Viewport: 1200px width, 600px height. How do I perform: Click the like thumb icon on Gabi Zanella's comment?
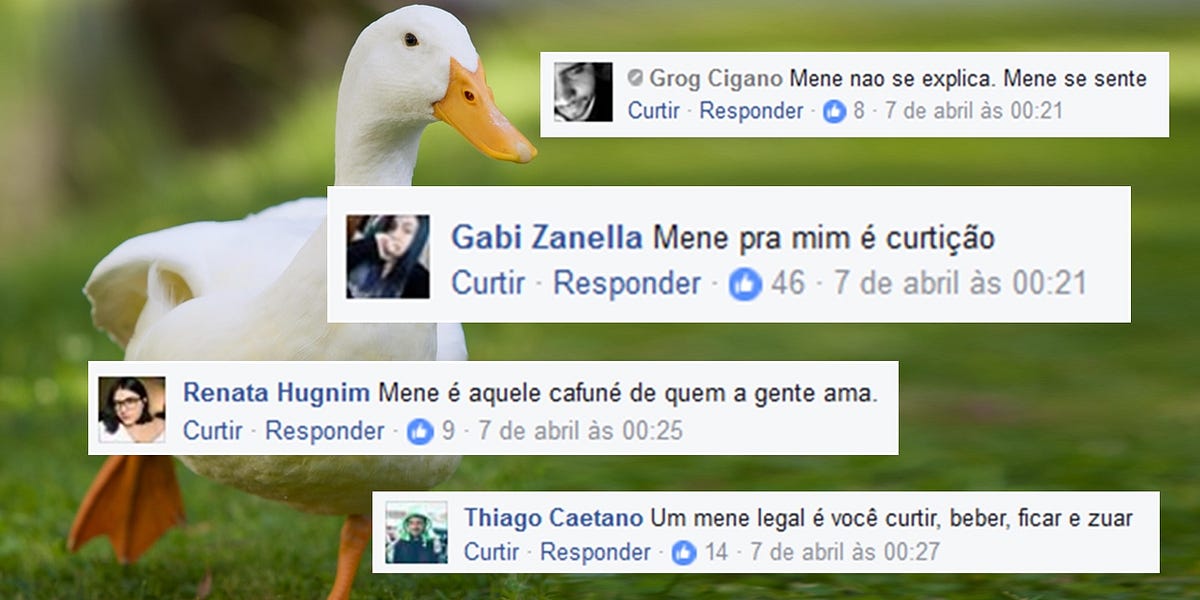coord(745,284)
